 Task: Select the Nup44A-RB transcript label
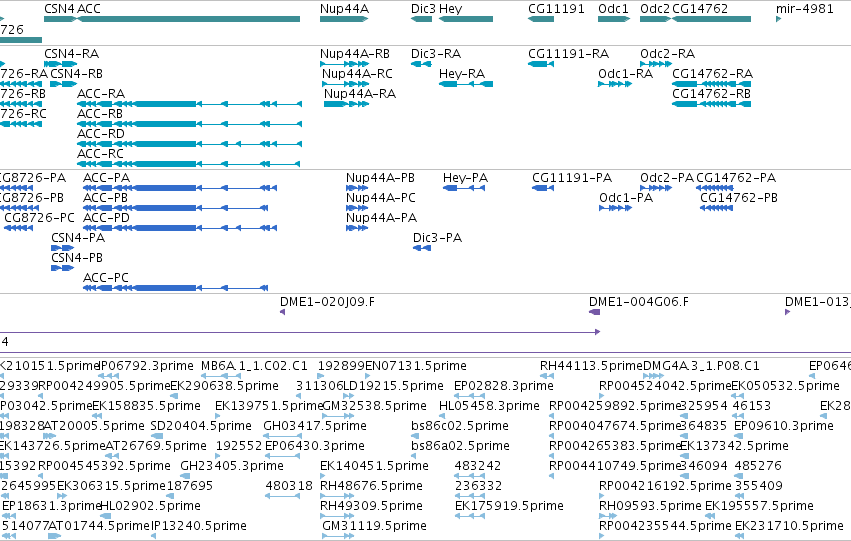[x=355, y=54]
